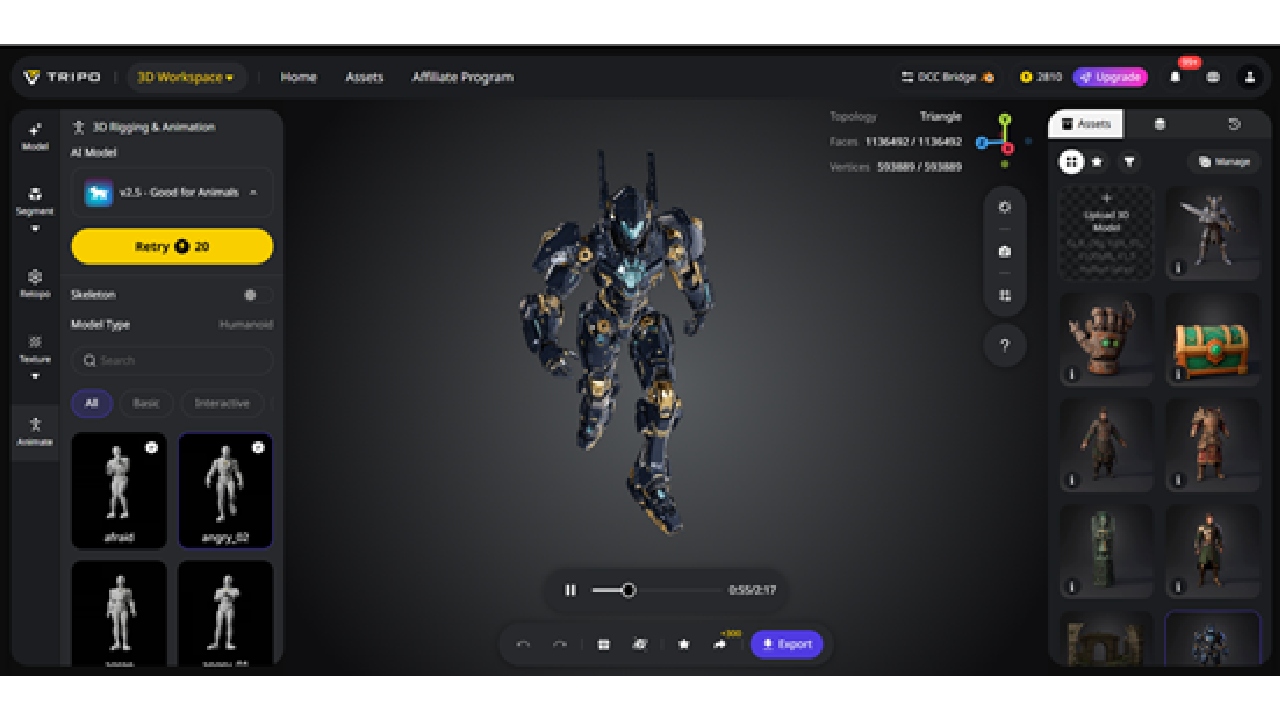Toggle the Skeleton switch
Viewport: 1280px width, 720px height.
[256, 295]
